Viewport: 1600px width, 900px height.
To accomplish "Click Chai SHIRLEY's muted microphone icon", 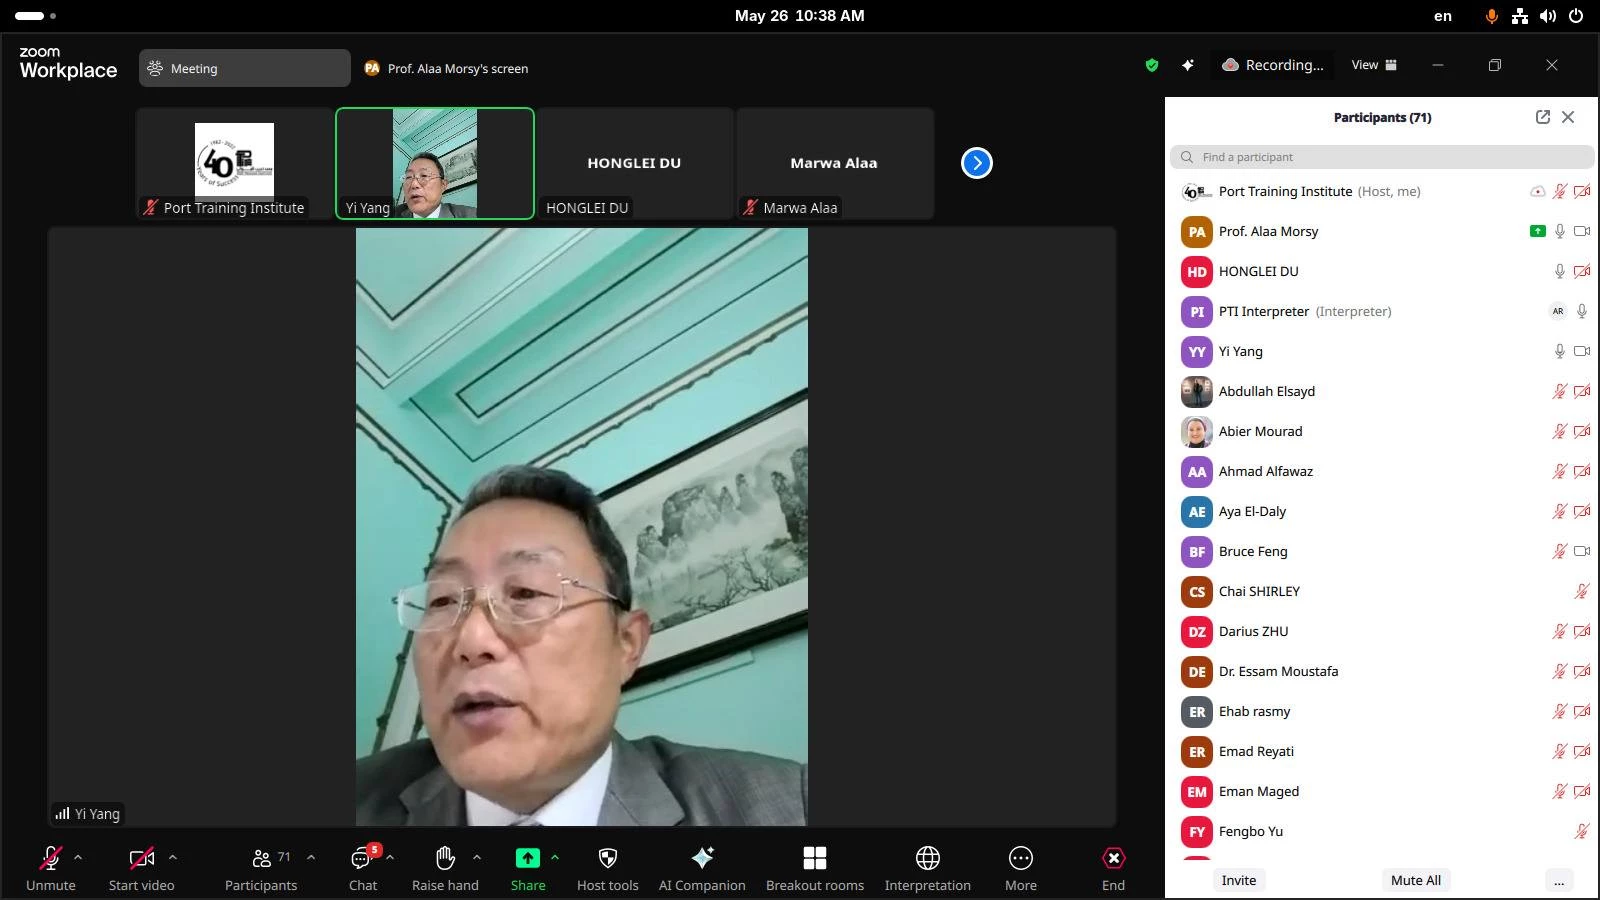I will 1582,591.
